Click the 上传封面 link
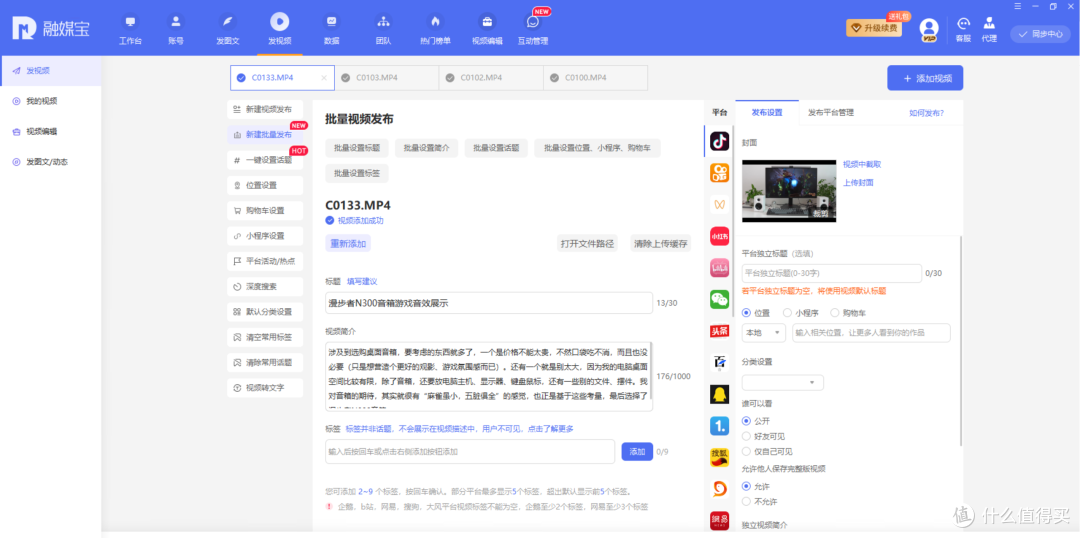 pos(858,183)
